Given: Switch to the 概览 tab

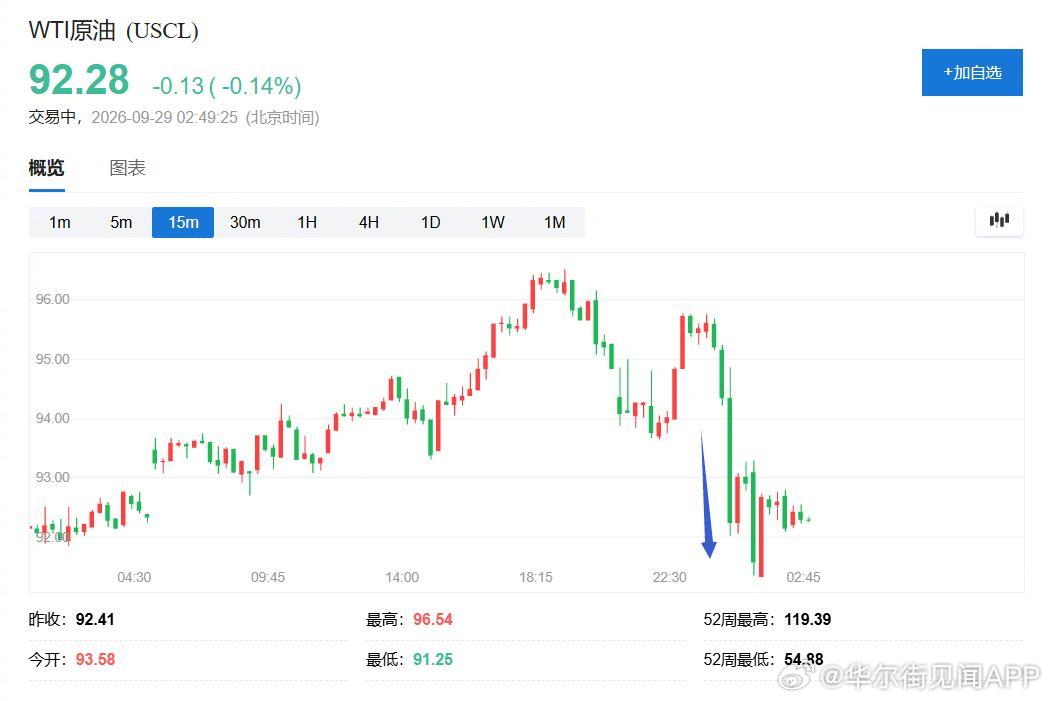Looking at the screenshot, I should (x=46, y=167).
